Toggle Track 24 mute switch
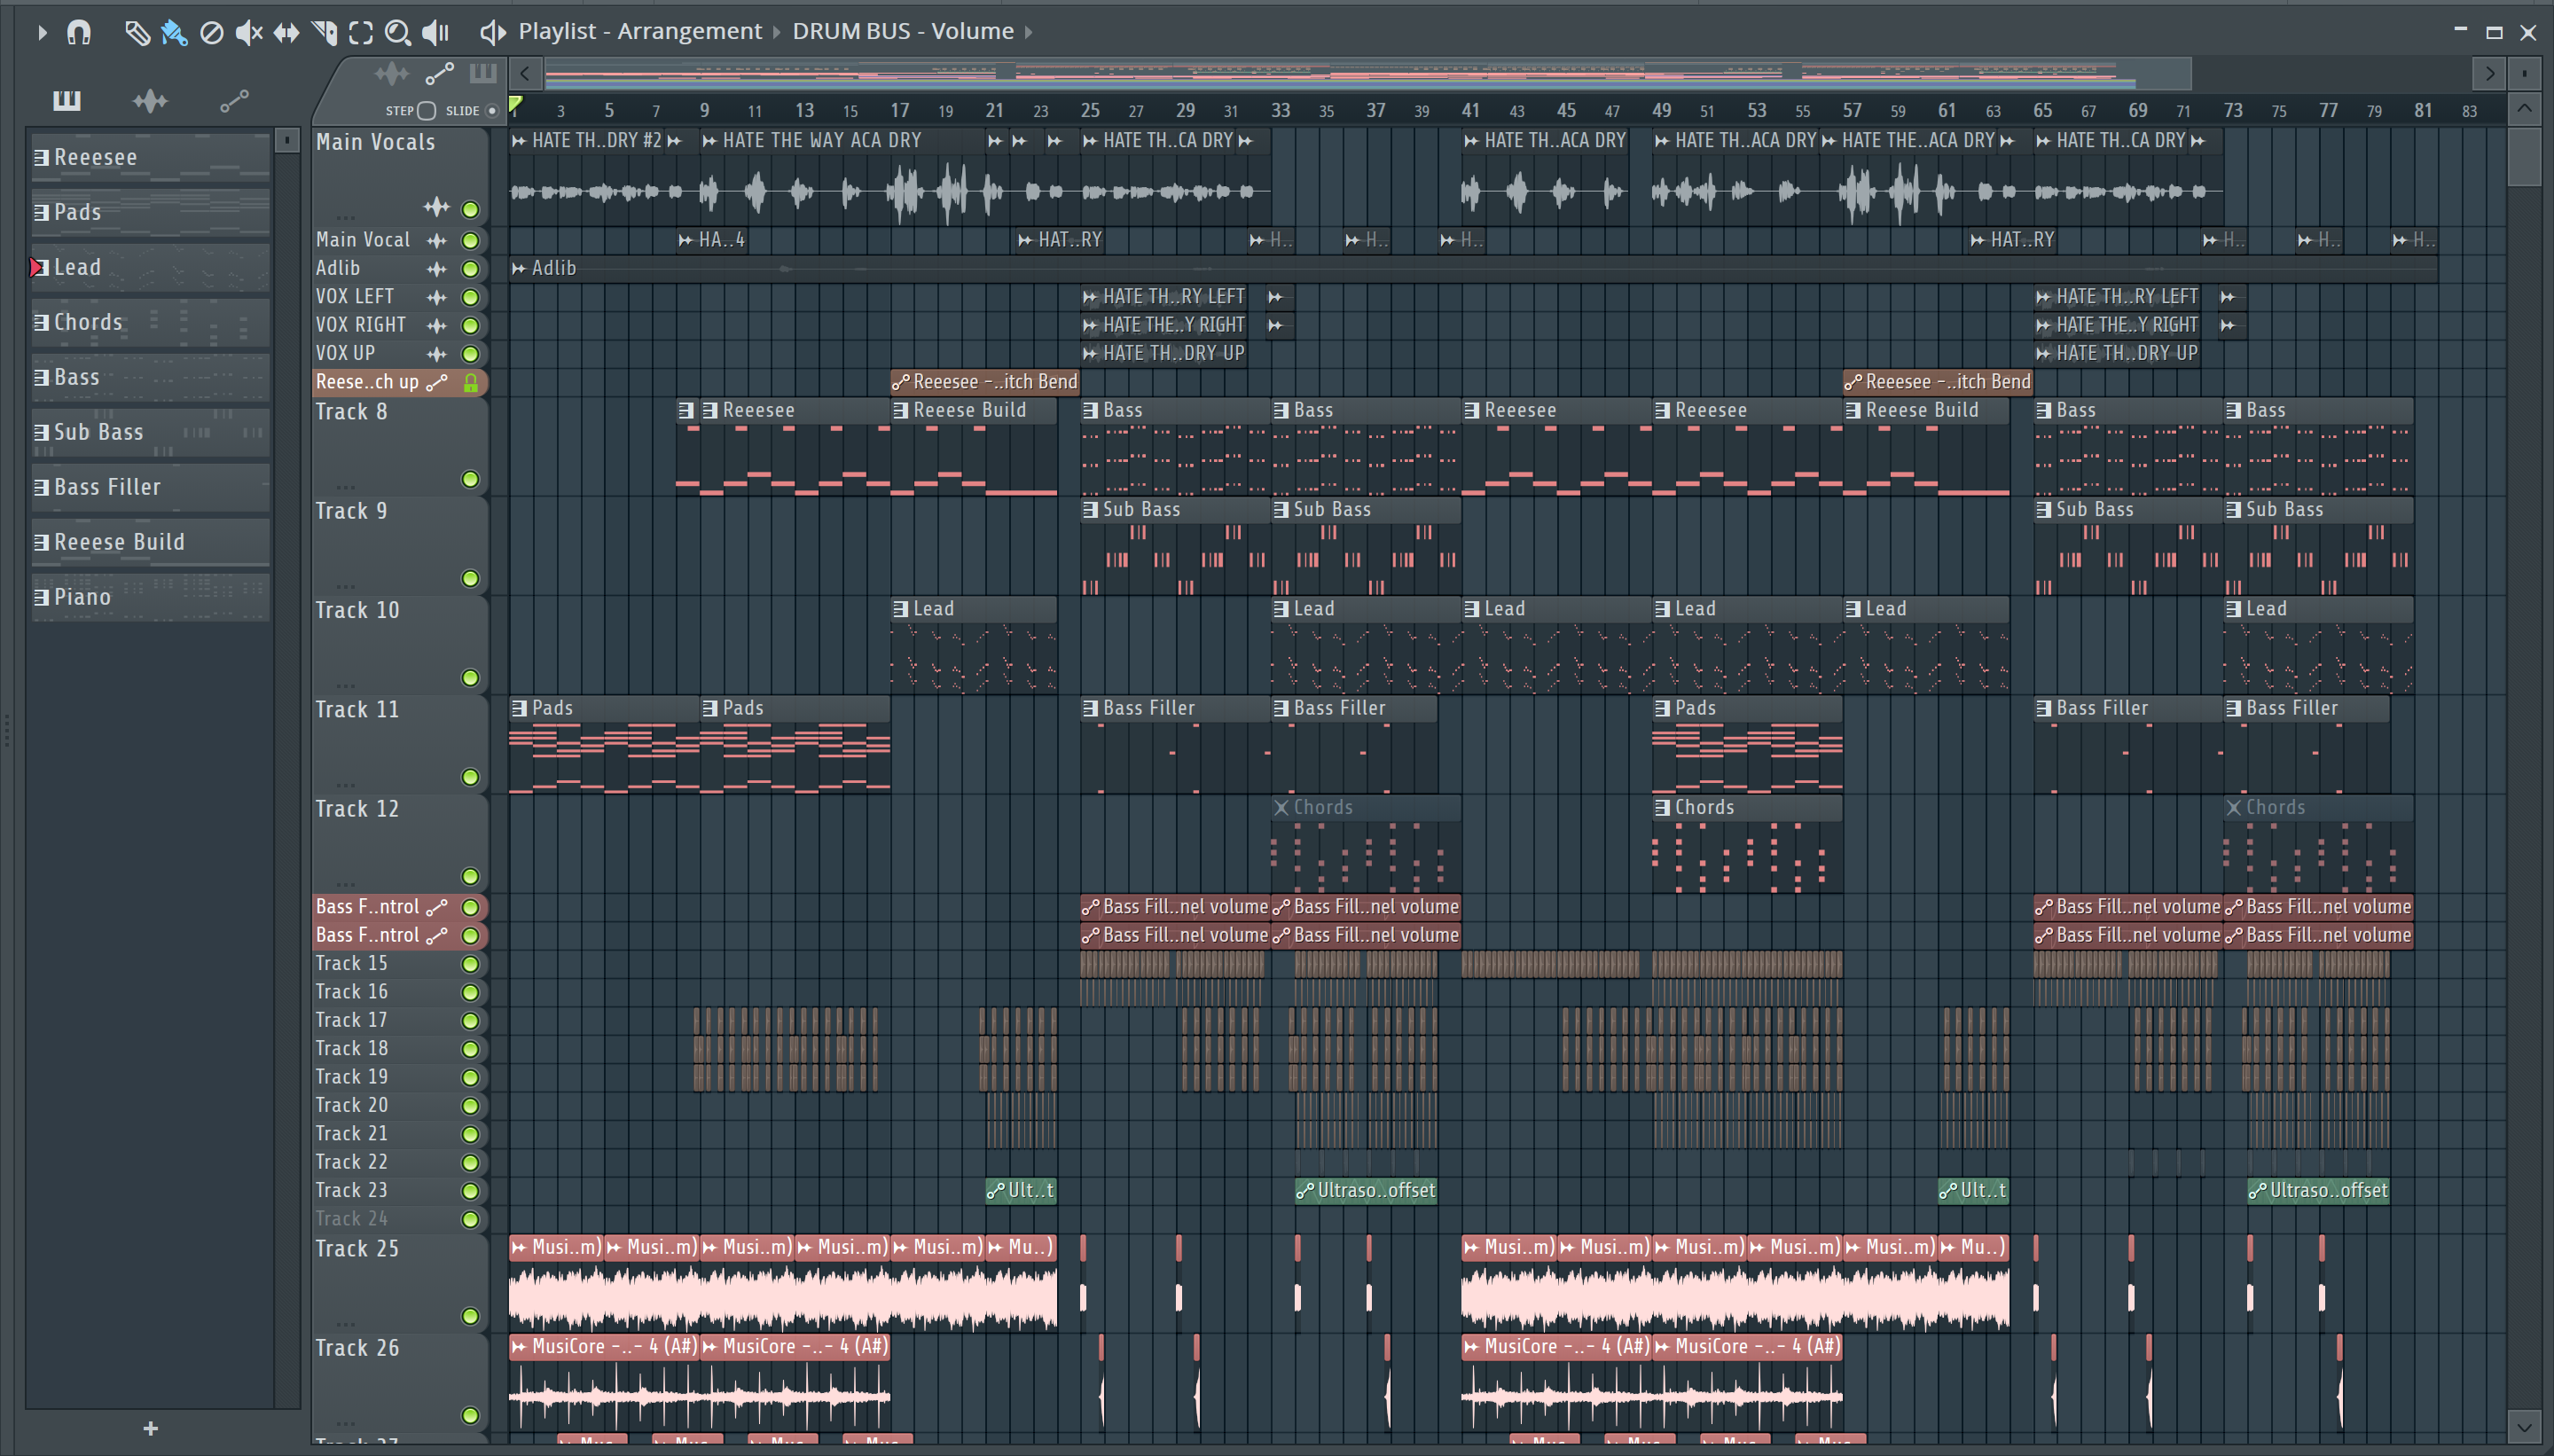This screenshot has width=2554, height=1456. coord(470,1219)
